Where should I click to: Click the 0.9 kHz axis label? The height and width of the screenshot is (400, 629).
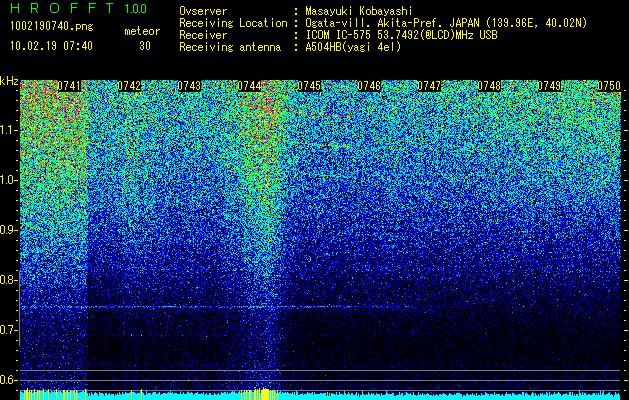(9, 230)
